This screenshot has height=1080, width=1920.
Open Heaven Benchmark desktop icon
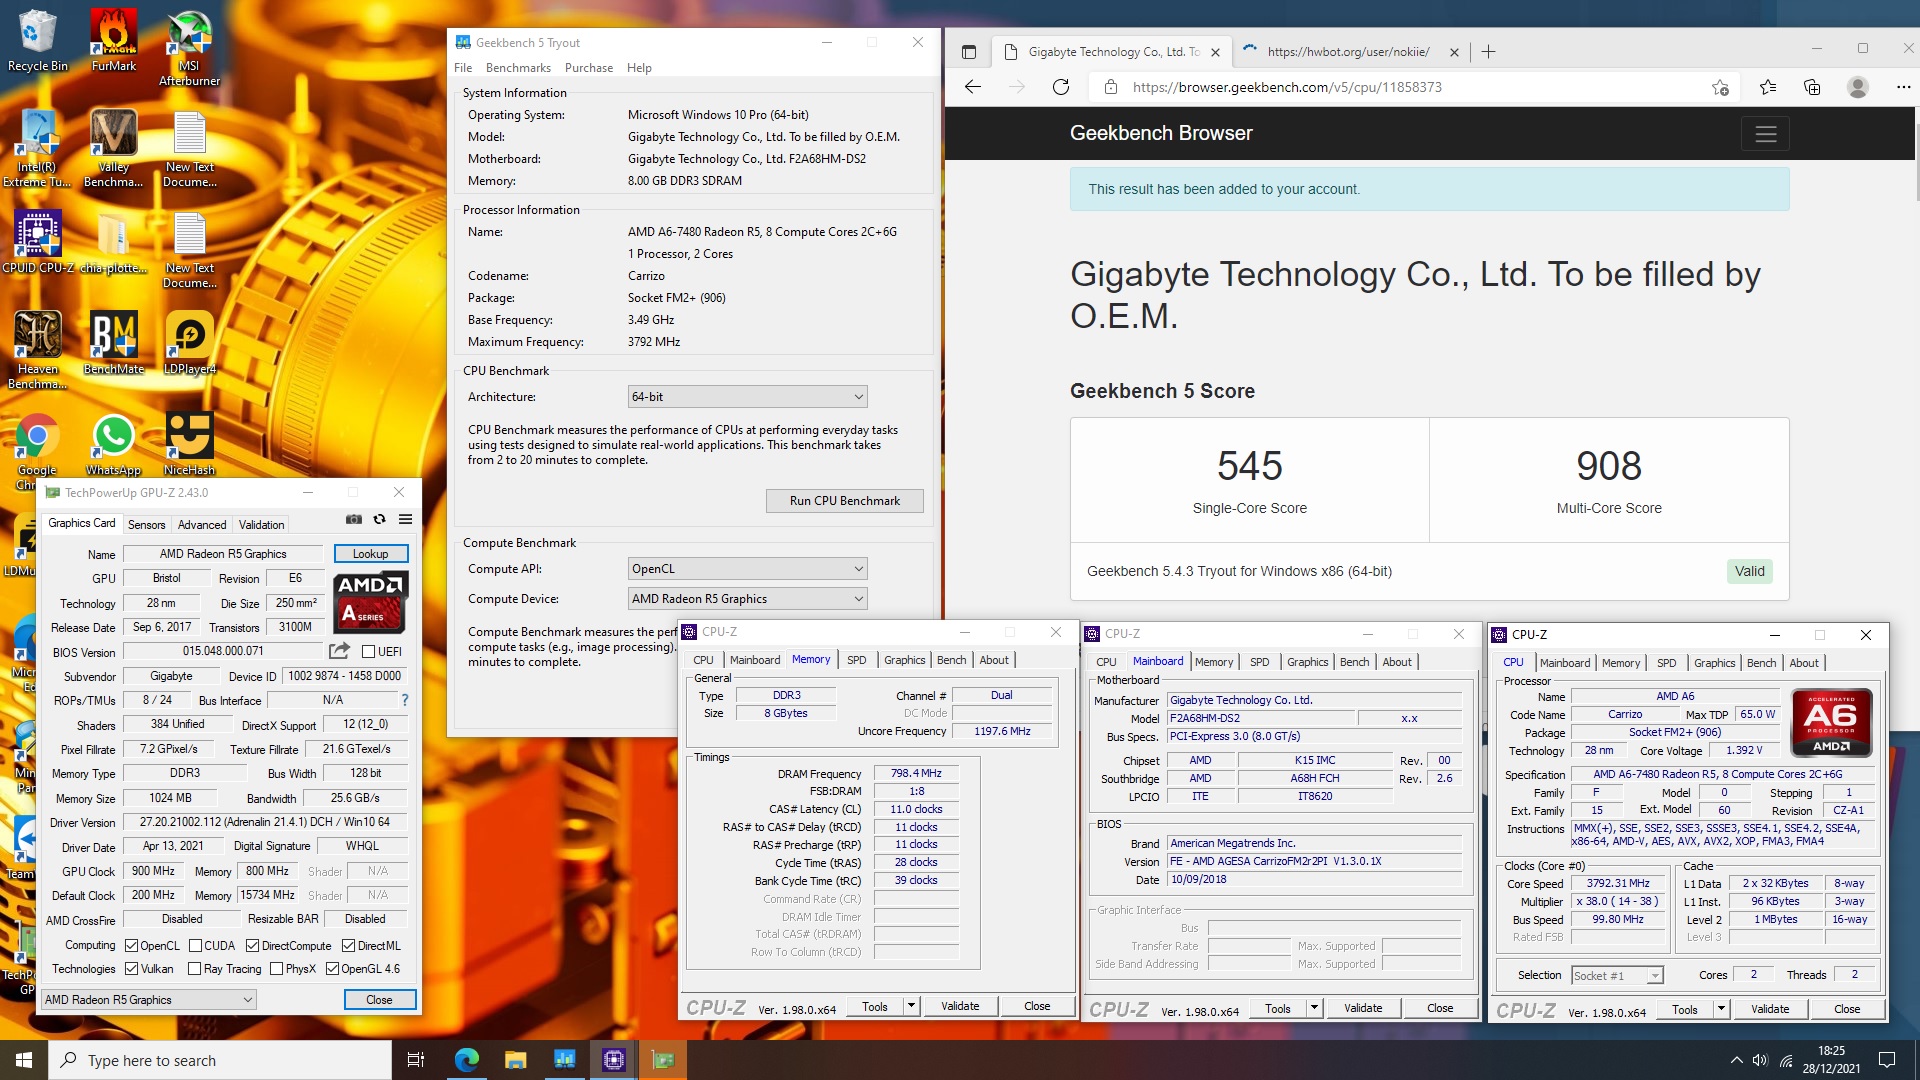[37, 350]
